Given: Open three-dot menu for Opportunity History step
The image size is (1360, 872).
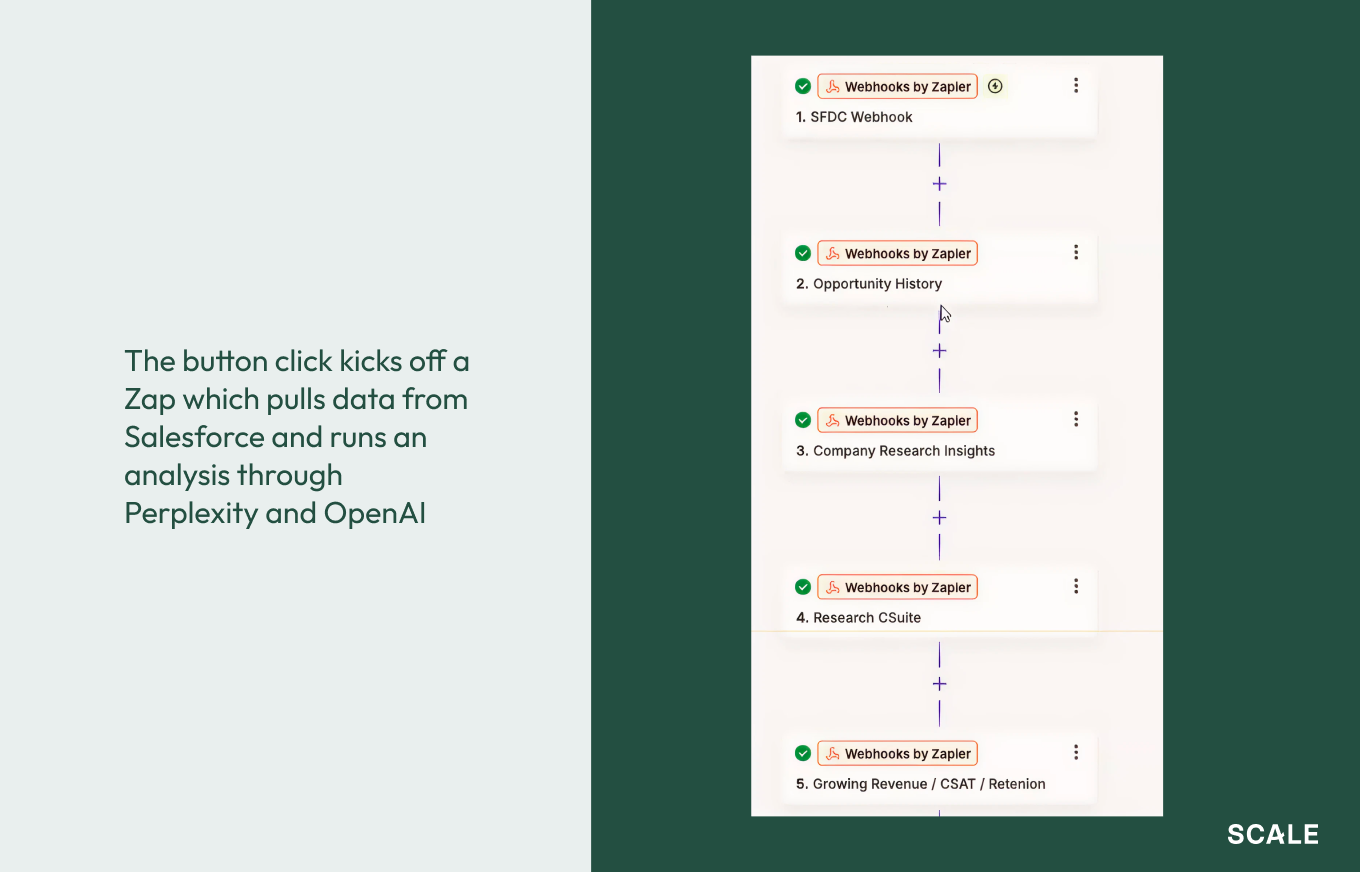Looking at the screenshot, I should (x=1076, y=253).
